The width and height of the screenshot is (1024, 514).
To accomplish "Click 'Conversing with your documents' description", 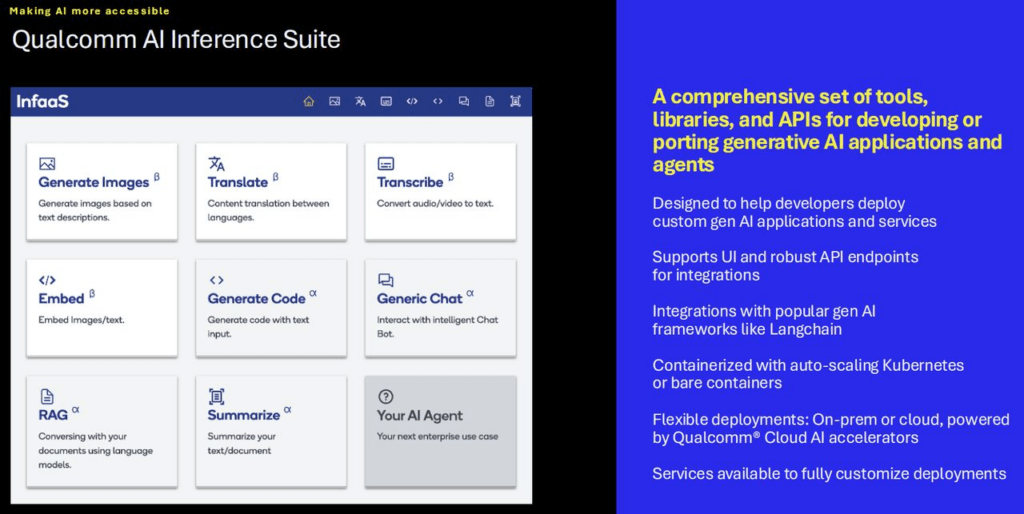I will pyautogui.click(x=95, y=451).
